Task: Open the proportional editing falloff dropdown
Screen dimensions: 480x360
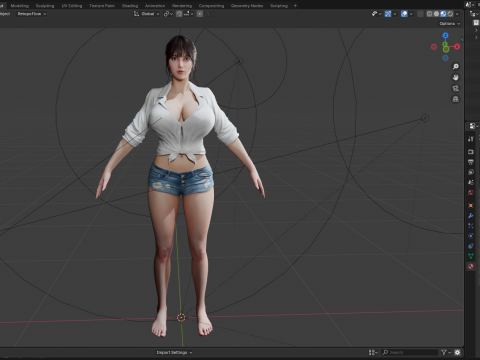Action: pyautogui.click(x=210, y=14)
